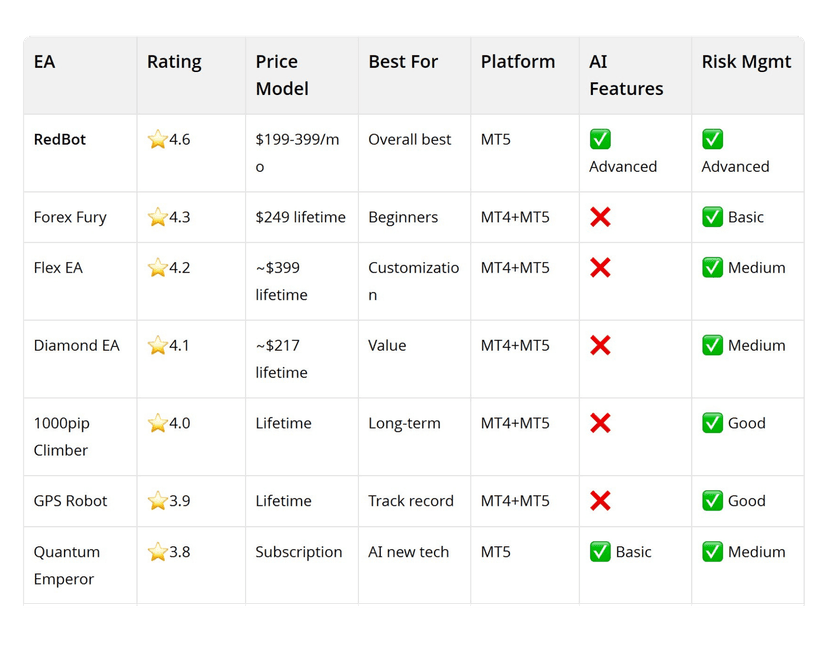Click the 'Advanced' text under RedBot's Risk Mgmt

coord(736,167)
